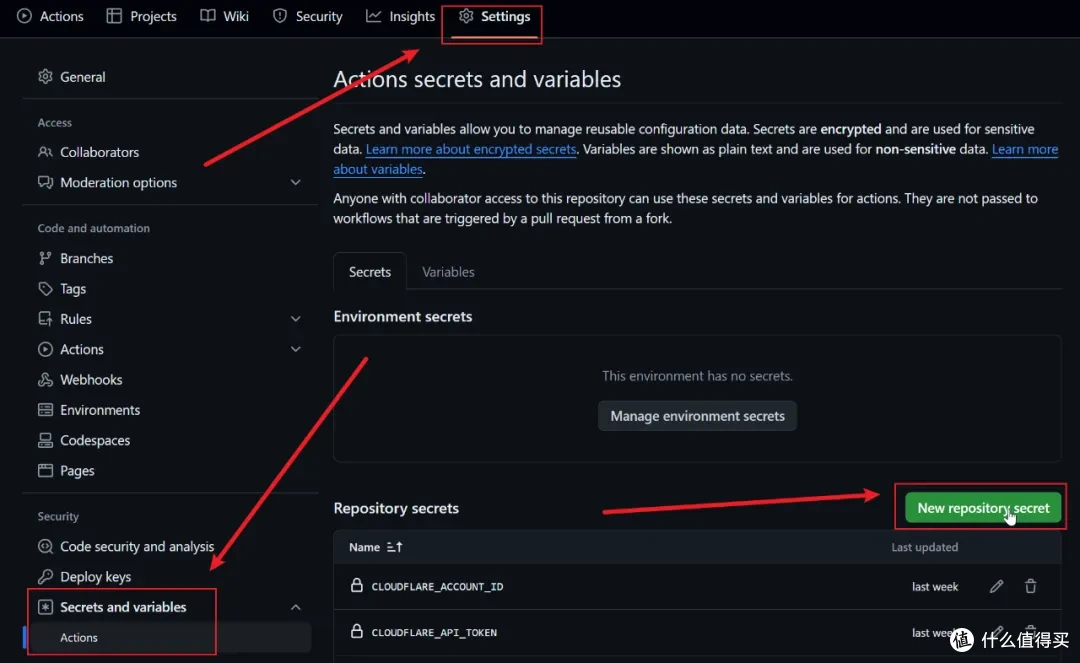The image size is (1080, 663).
Task: Open the Security tab
Action: point(307,16)
